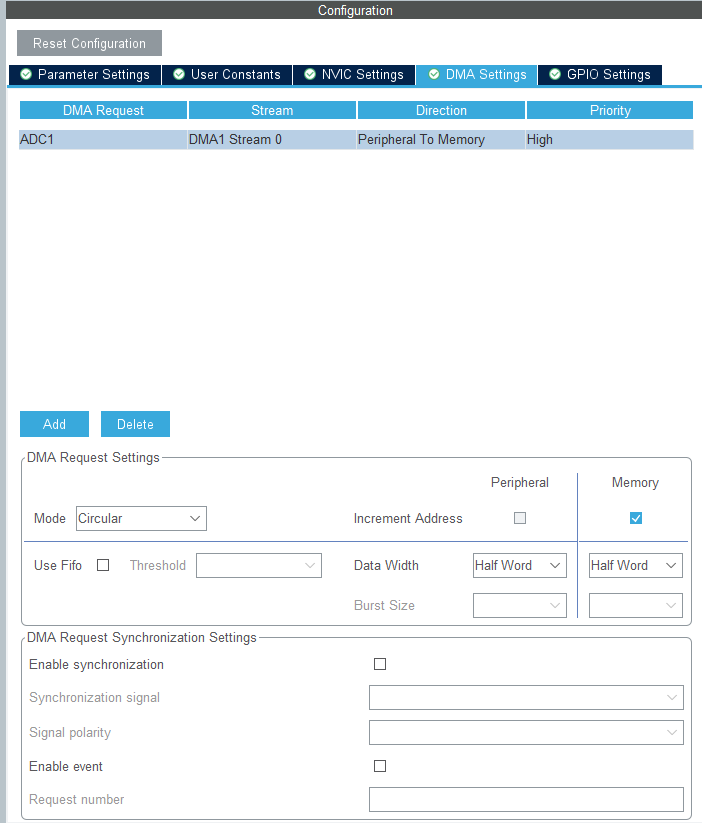Toggle the Peripheral Increment Address checkbox

(520, 518)
